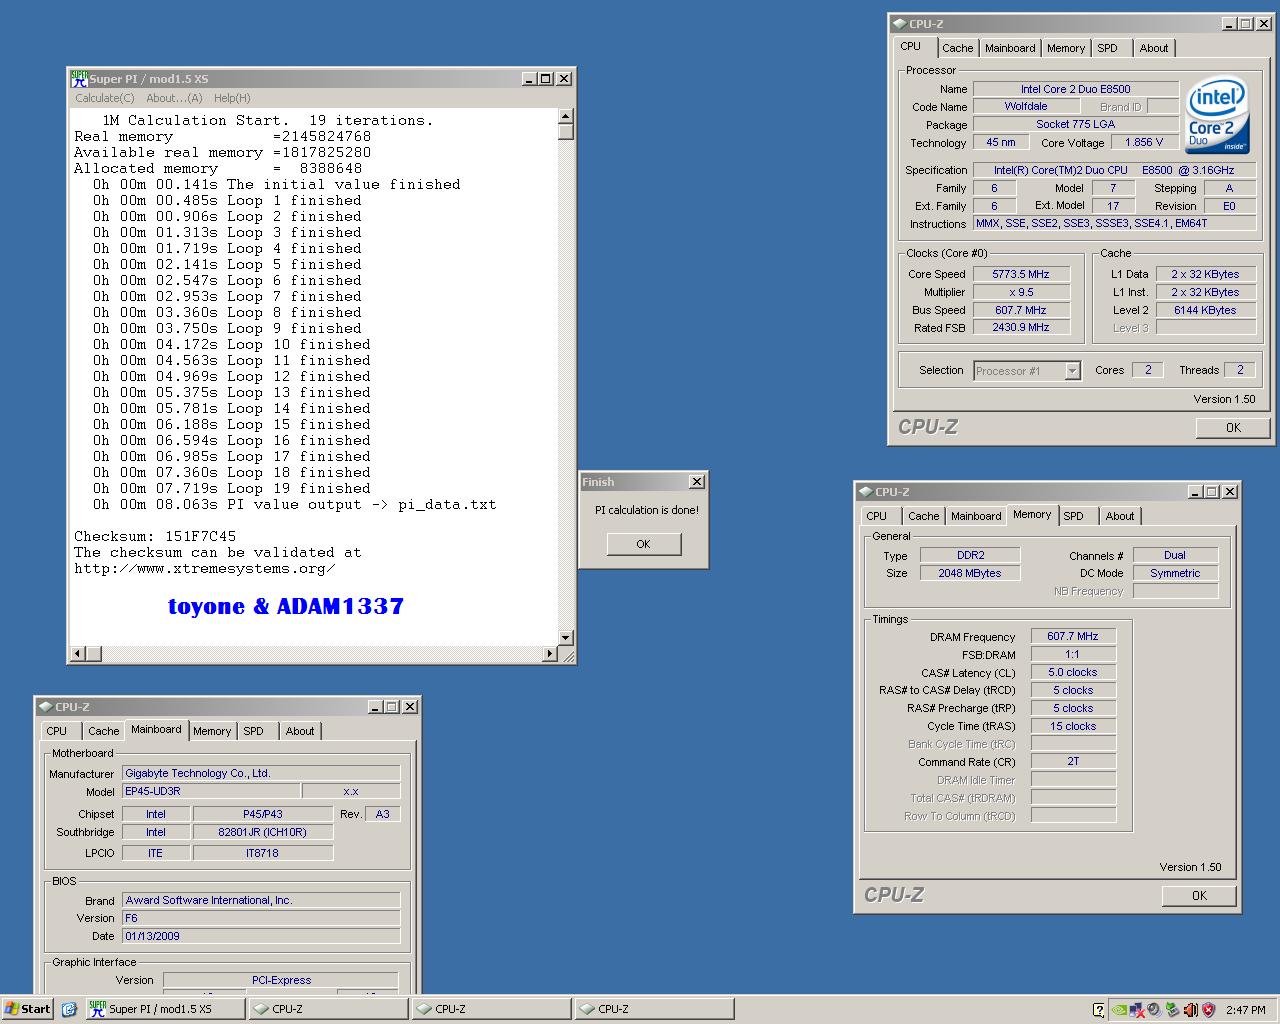This screenshot has height=1024, width=1280.
Task: Click the red Security Center shield icon
Action: [1208, 1010]
